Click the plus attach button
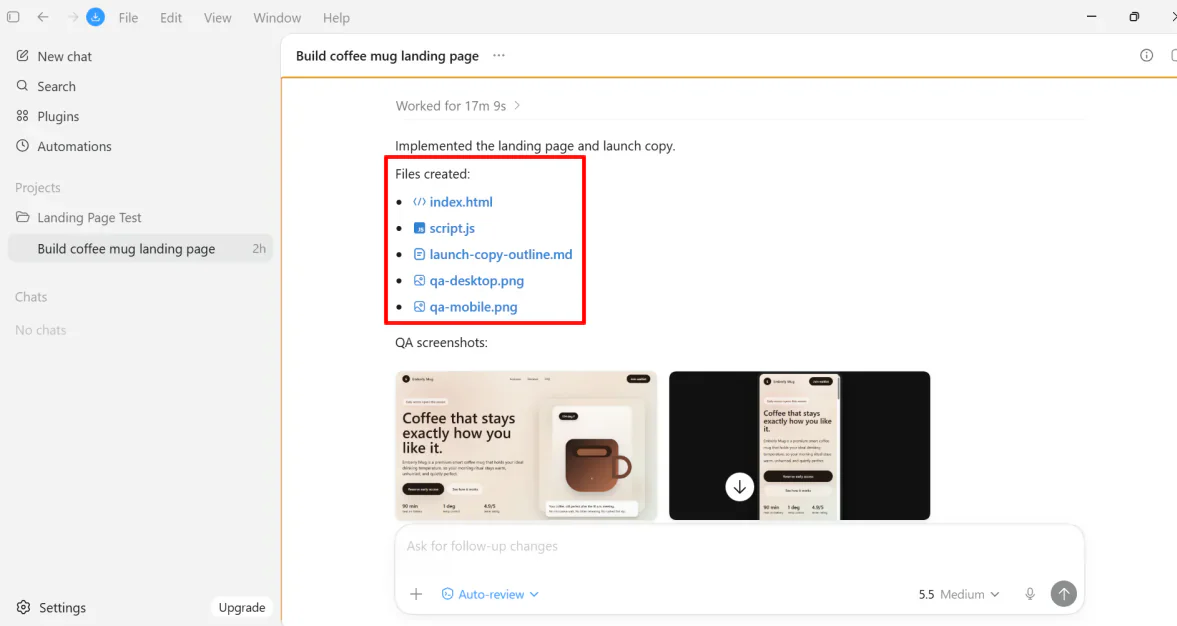The height and width of the screenshot is (626, 1177). click(416, 594)
